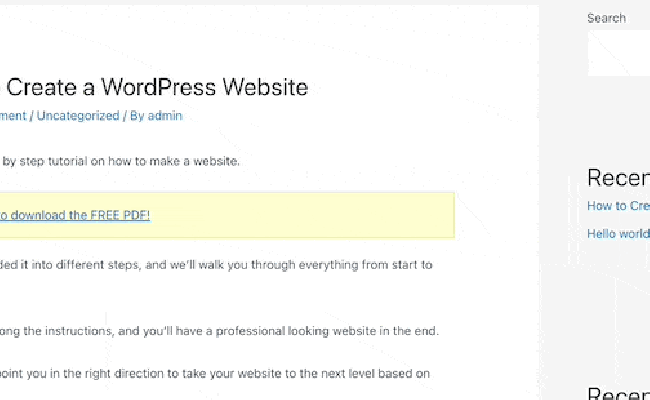Viewport: 650px width, 400px height.
Task: Click the Search input field in sidebar
Action: (x=618, y=53)
